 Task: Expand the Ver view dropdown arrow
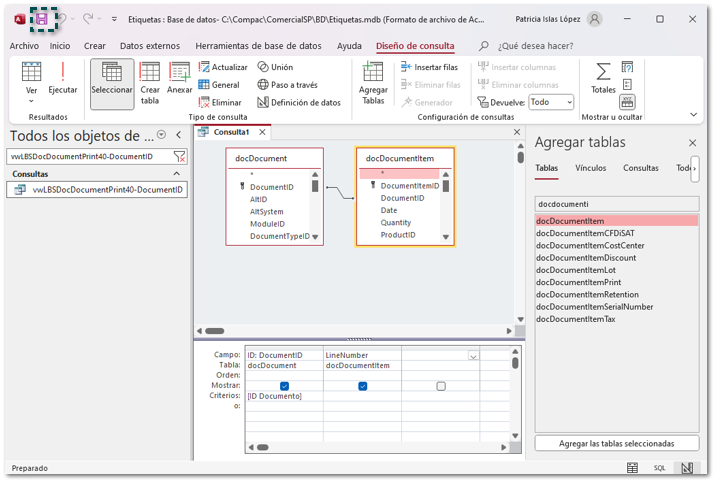coord(31,102)
